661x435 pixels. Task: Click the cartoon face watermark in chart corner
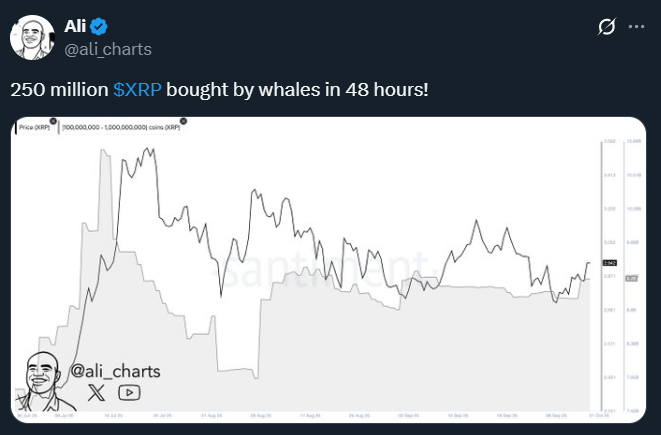pyautogui.click(x=42, y=378)
